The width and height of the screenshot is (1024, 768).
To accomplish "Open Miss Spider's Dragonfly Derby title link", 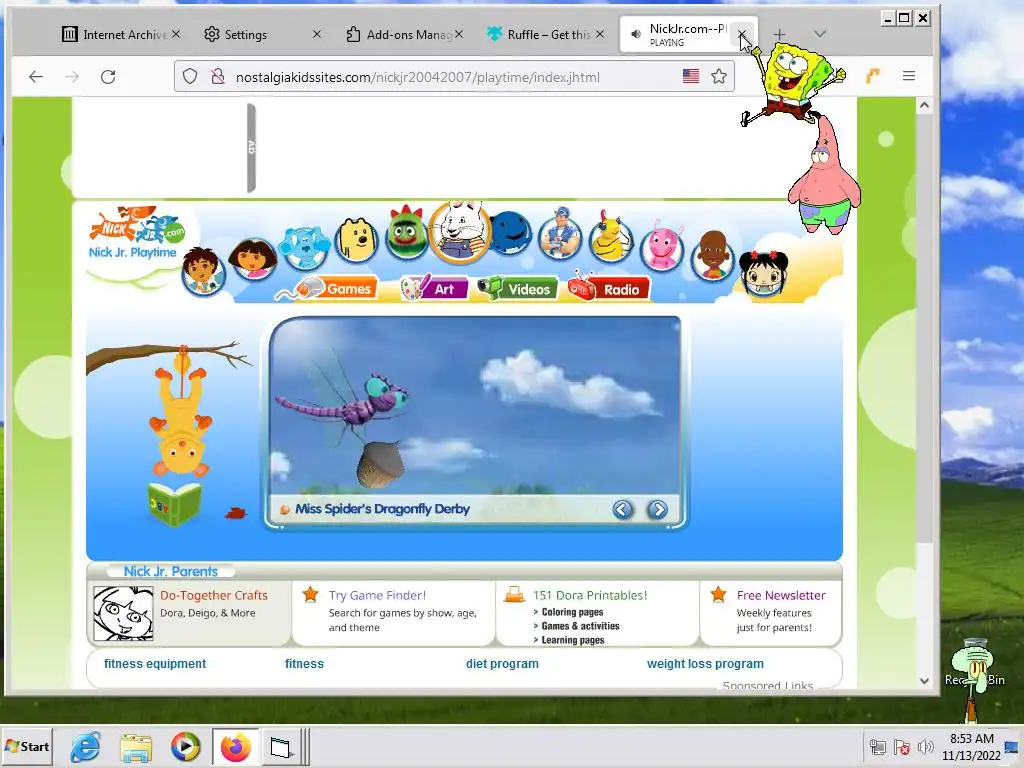I will 382,509.
